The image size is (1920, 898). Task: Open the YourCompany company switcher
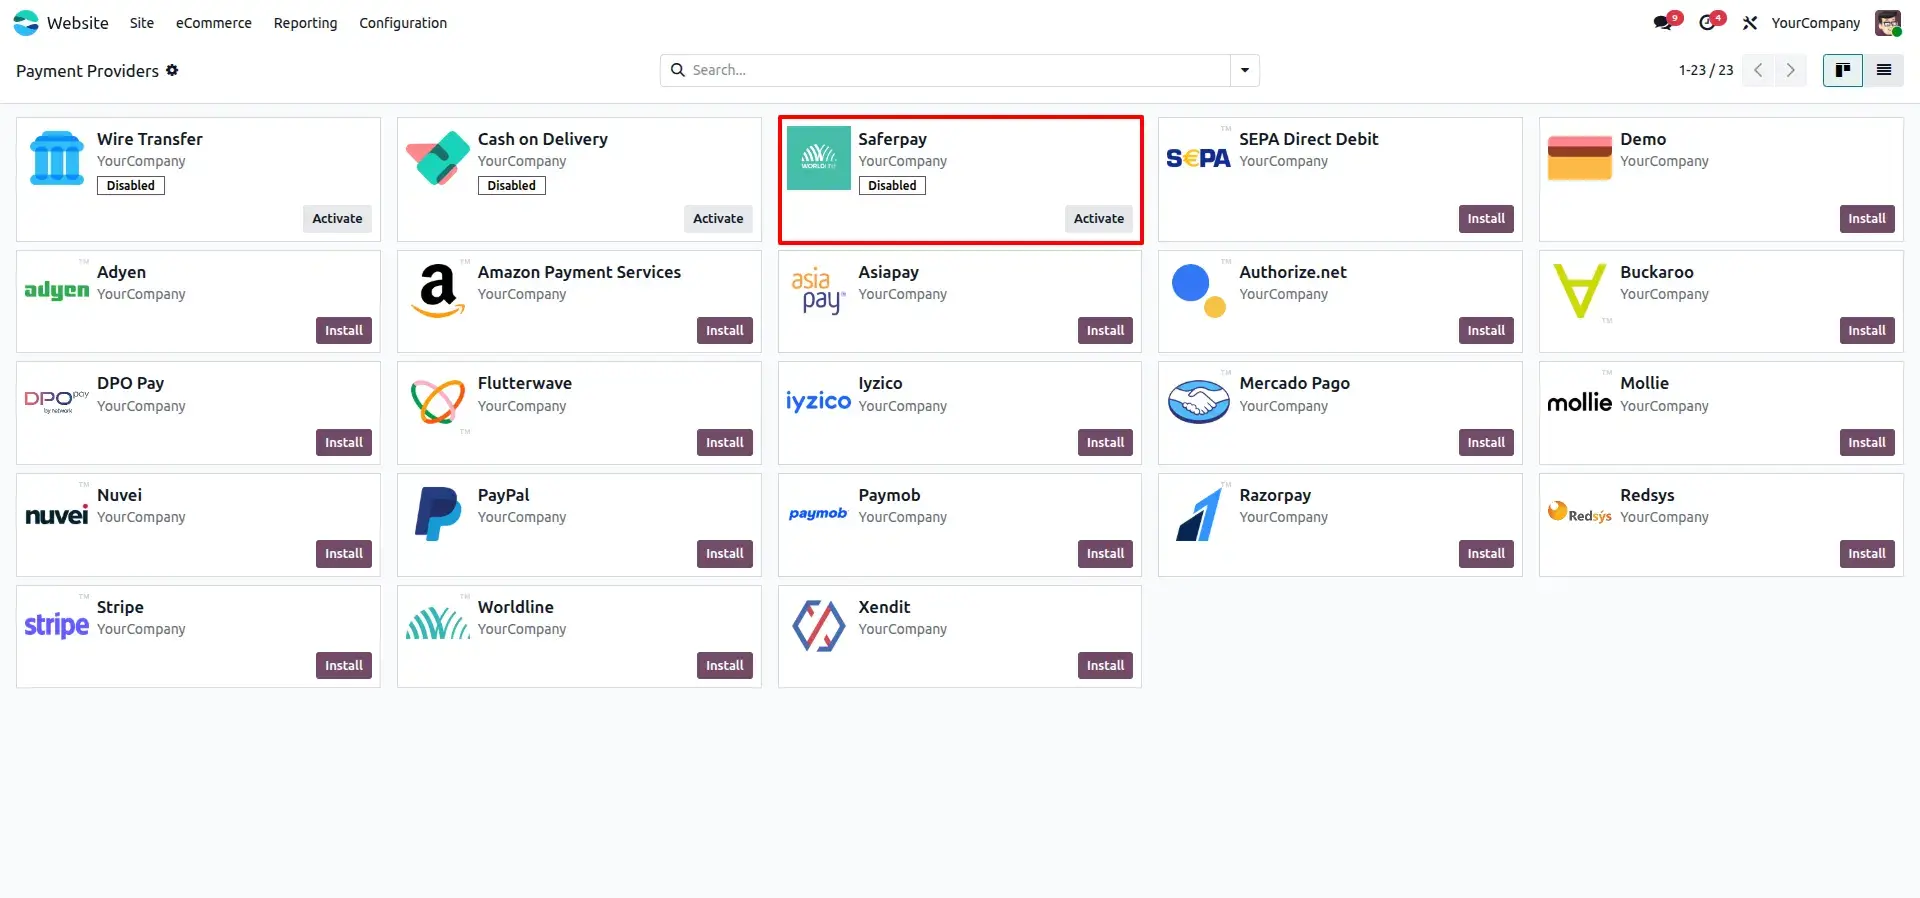[1816, 23]
